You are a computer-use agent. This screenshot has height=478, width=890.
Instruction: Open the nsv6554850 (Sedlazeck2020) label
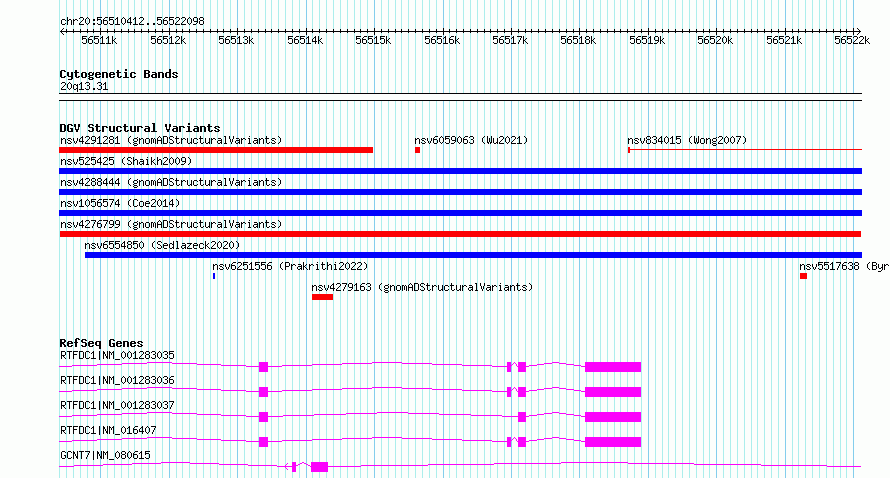click(x=162, y=245)
